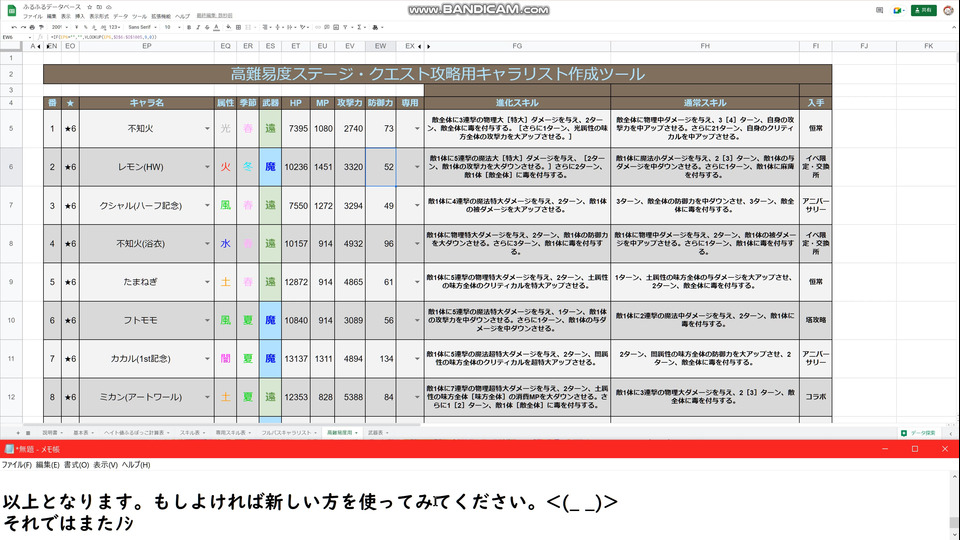Open the Google Sheets home icon
960x540 pixels.
(x=12, y=10)
